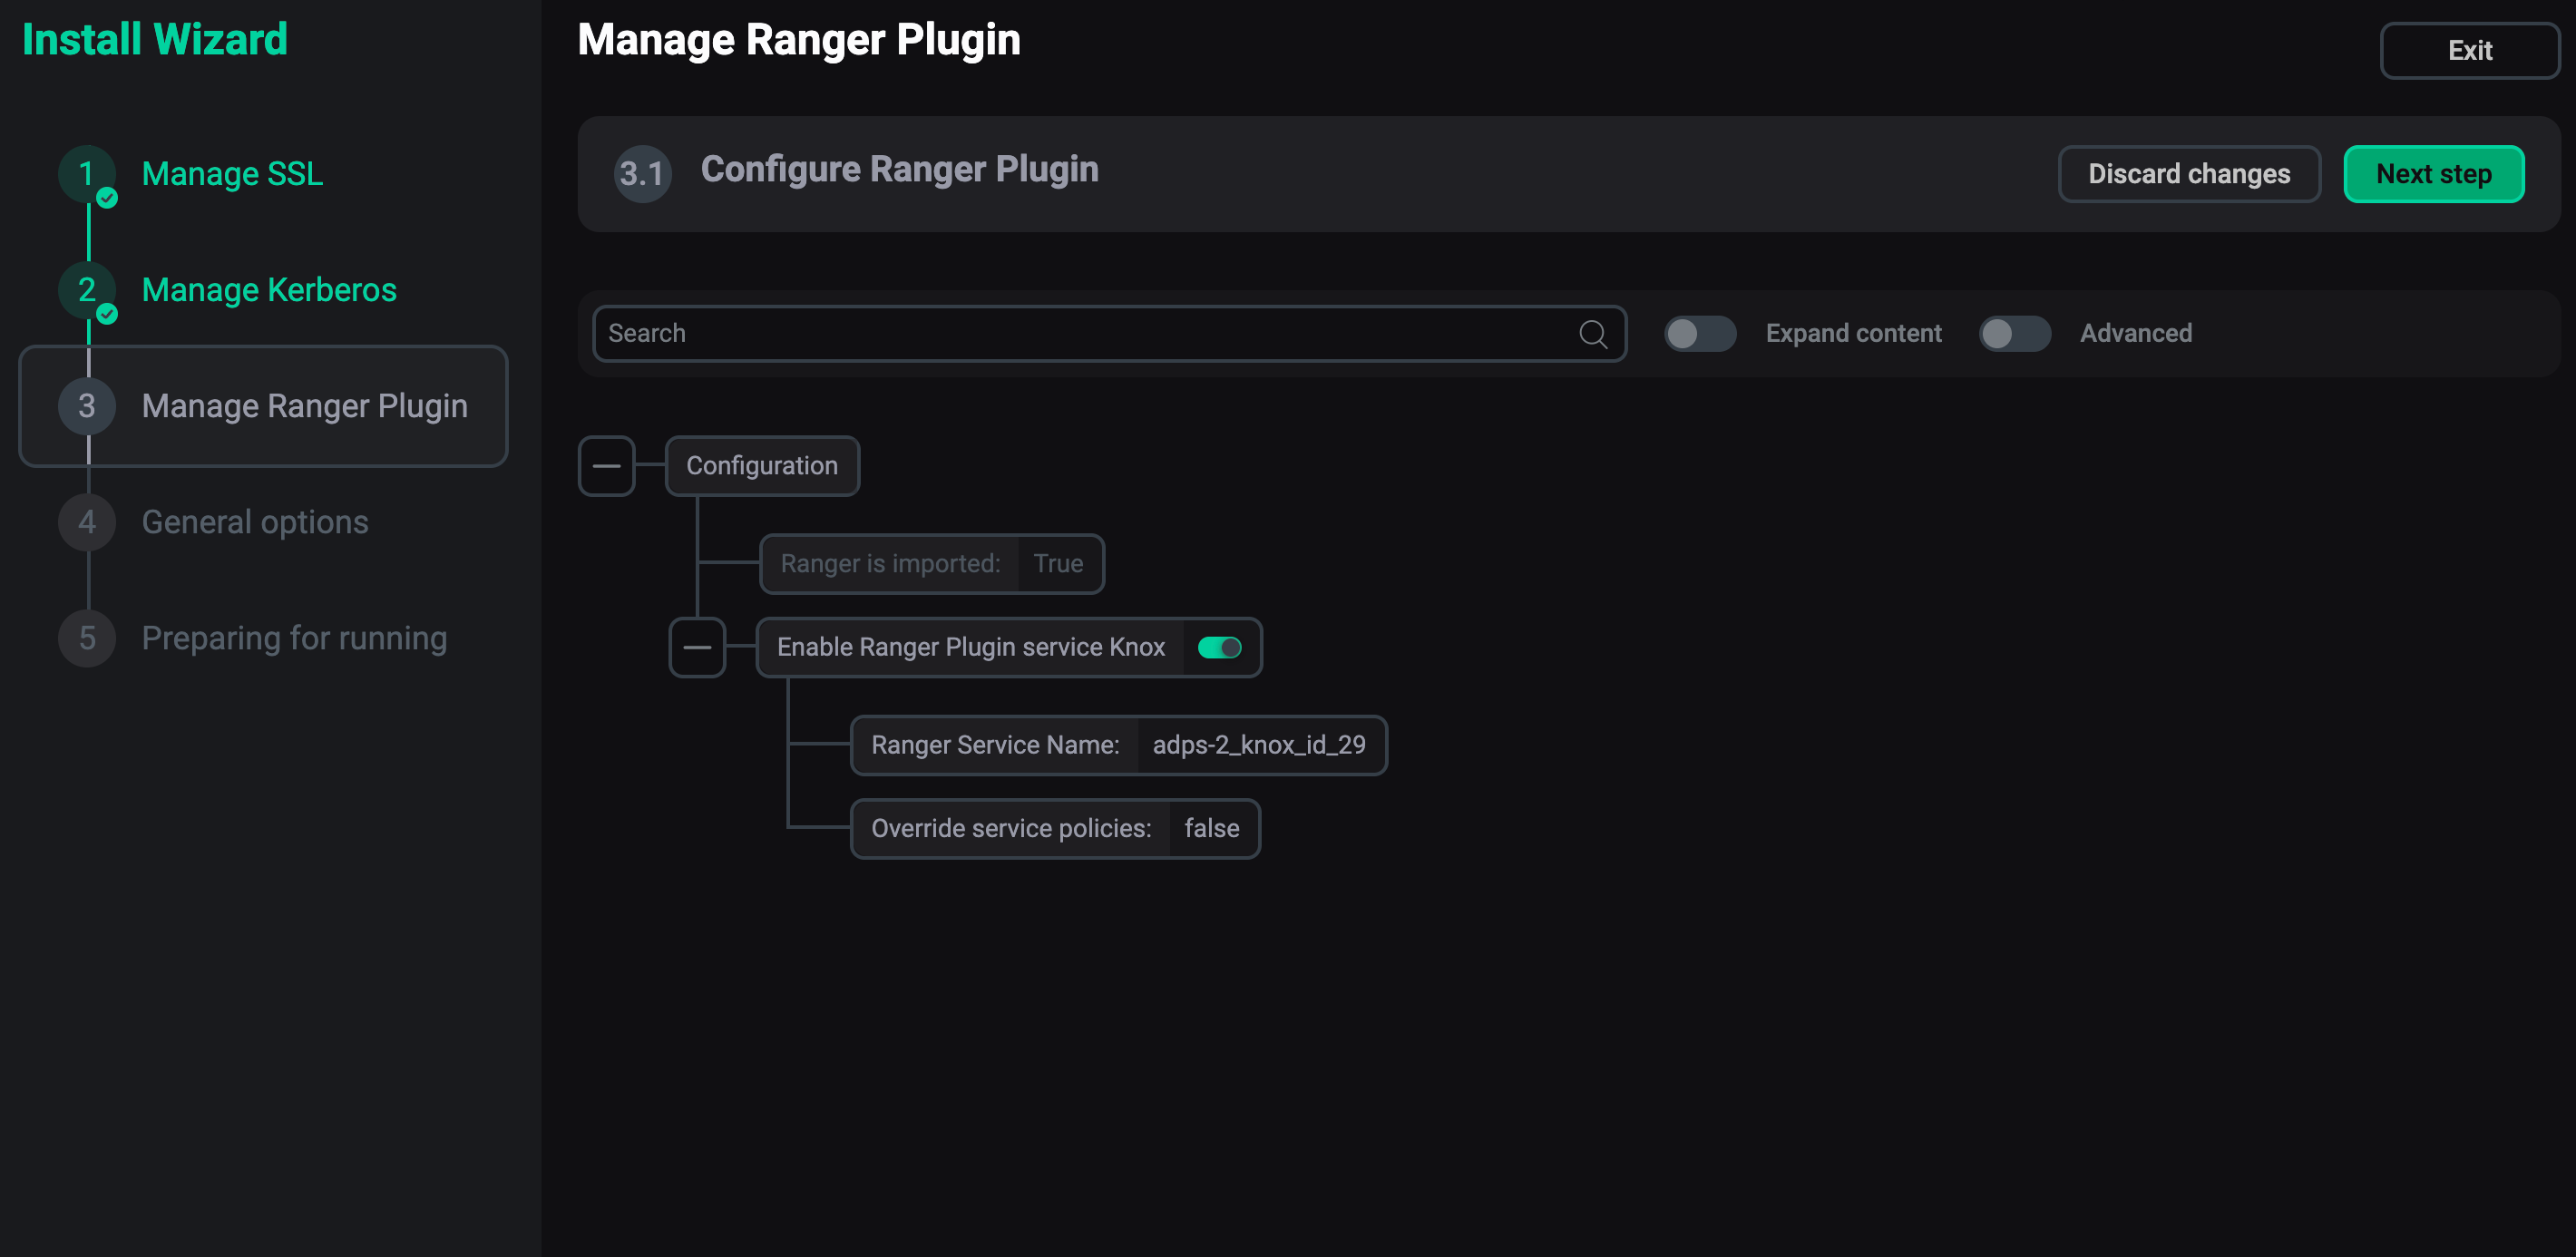Click step 1 circle with checkmark

87,174
